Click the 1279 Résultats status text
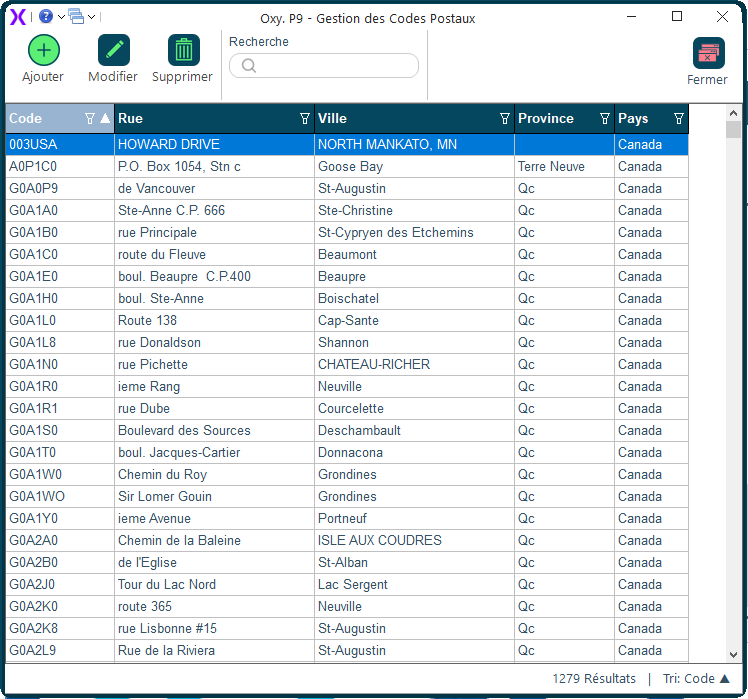The height and width of the screenshot is (699, 748). pyautogui.click(x=594, y=678)
